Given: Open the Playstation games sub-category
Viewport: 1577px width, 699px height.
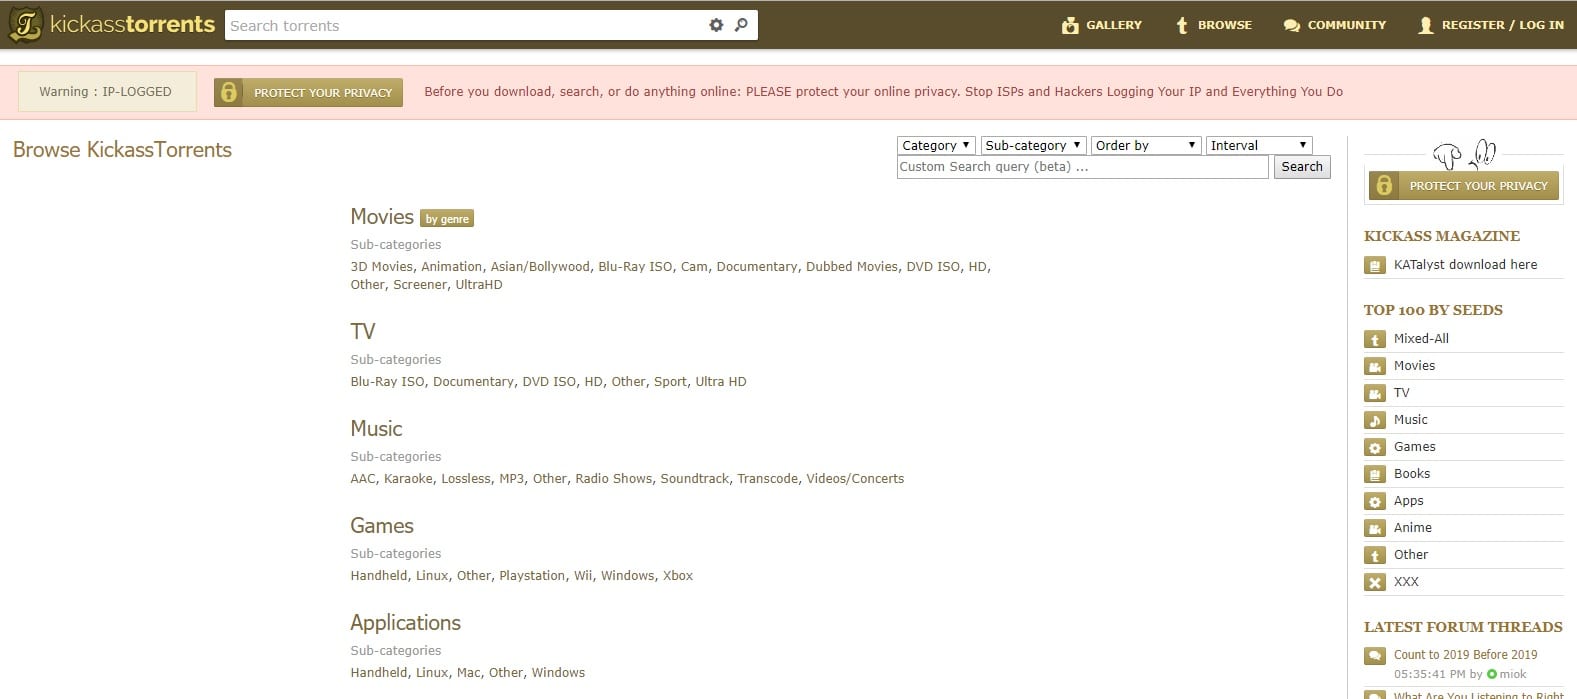Looking at the screenshot, I should pyautogui.click(x=533, y=576).
